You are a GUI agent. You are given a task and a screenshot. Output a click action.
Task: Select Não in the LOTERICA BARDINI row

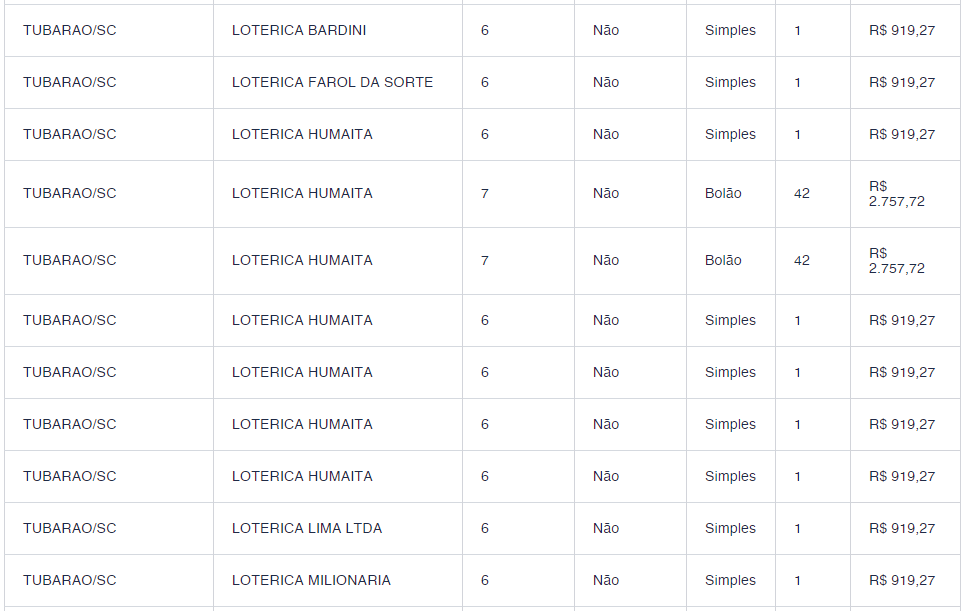[606, 31]
